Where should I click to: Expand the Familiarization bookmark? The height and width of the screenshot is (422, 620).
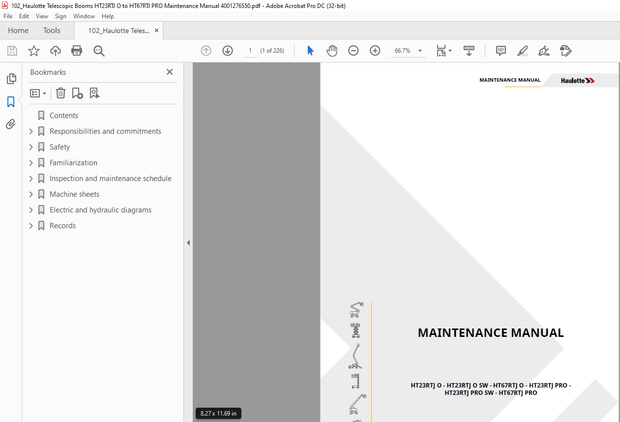[31, 163]
